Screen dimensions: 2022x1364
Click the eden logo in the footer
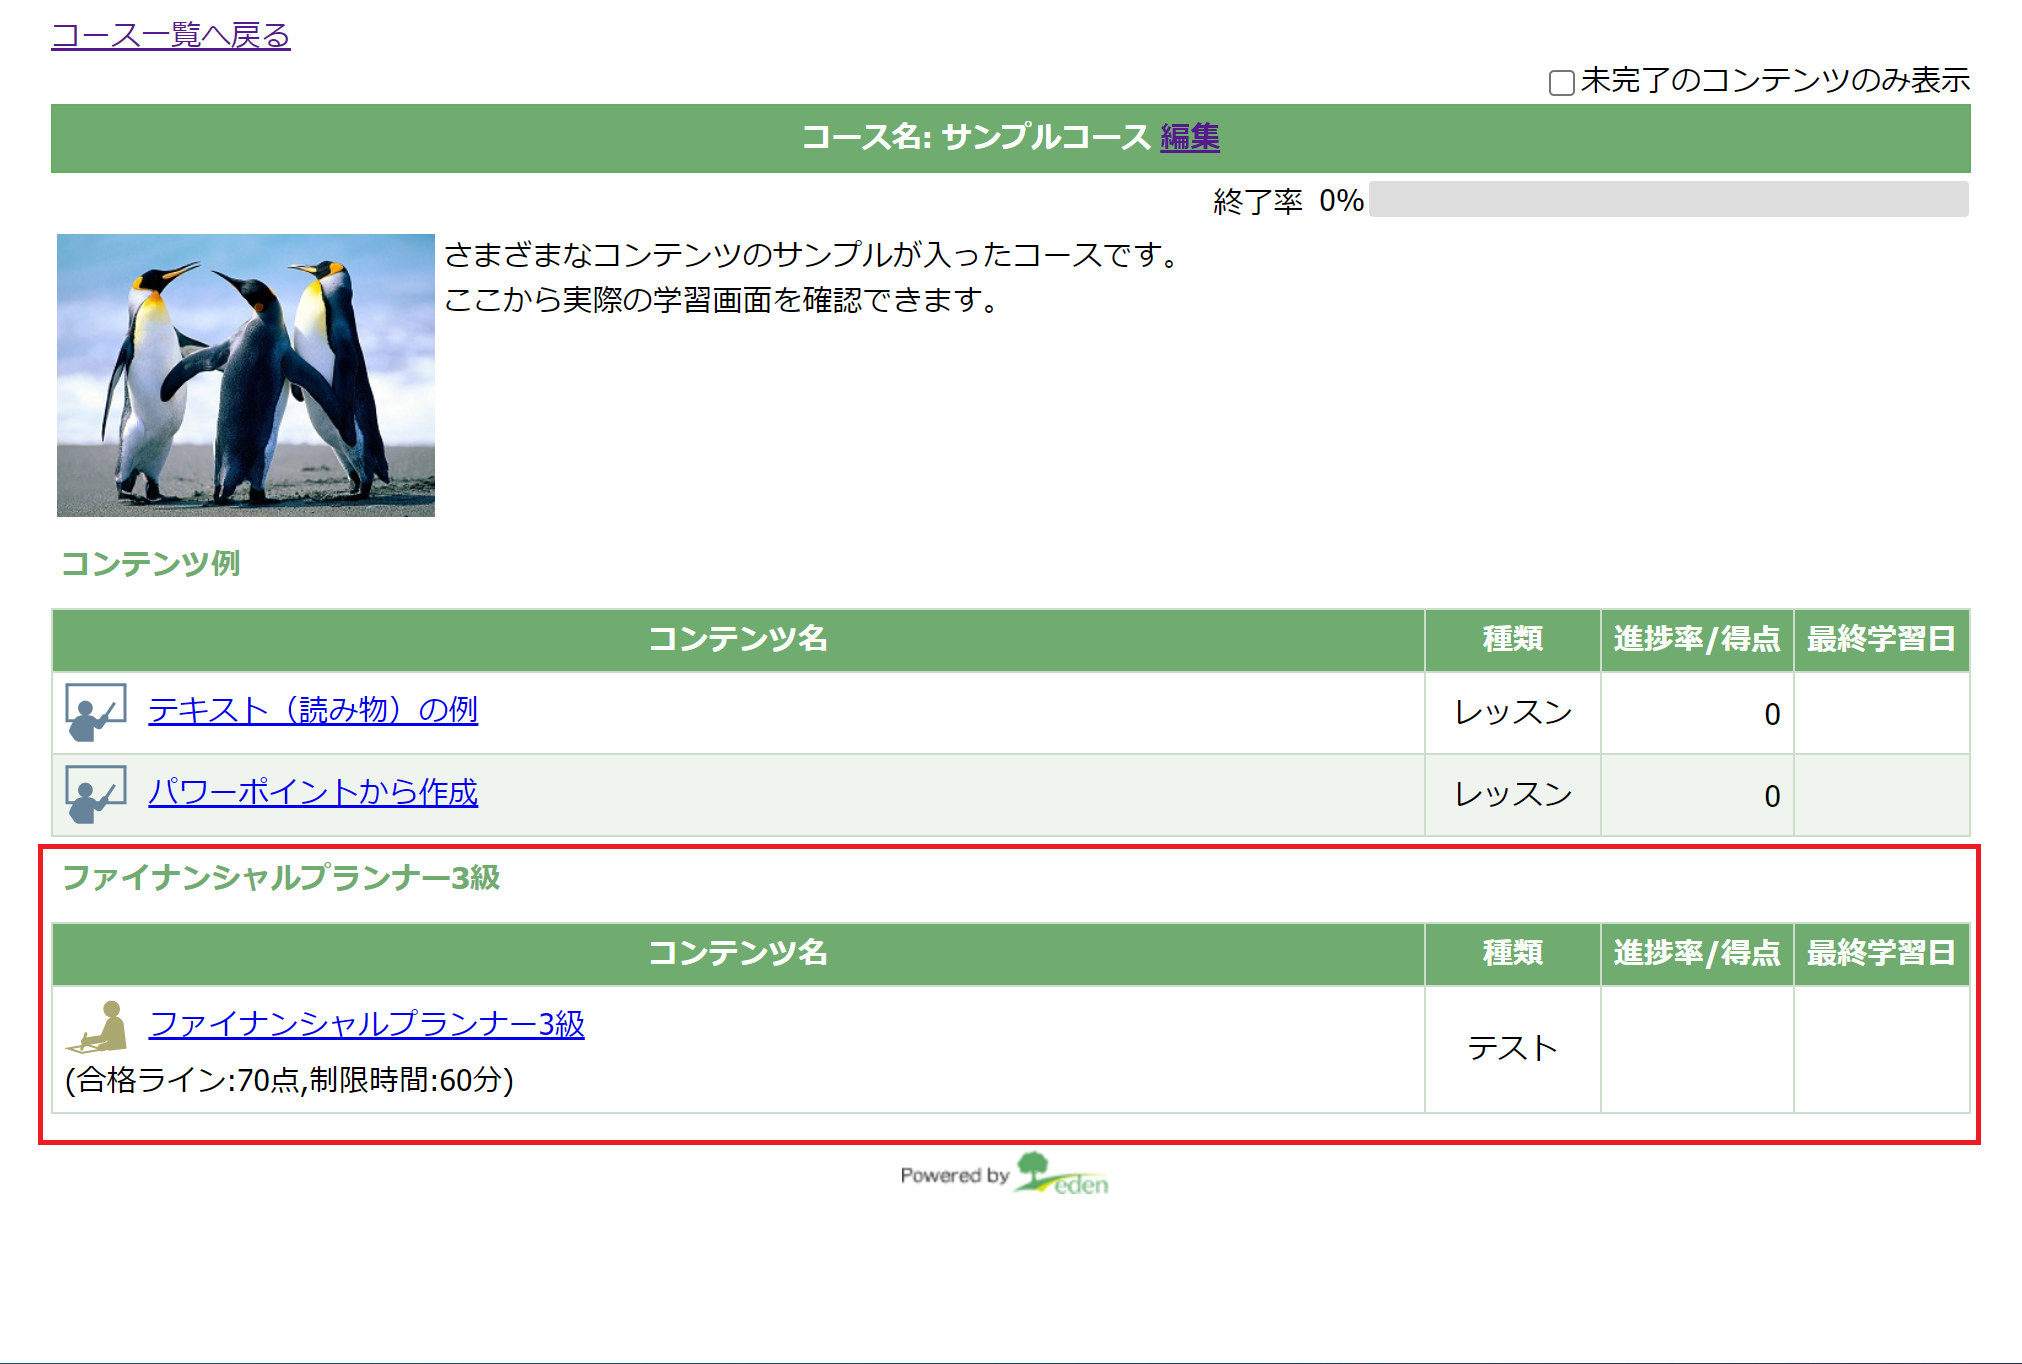point(1062,1174)
